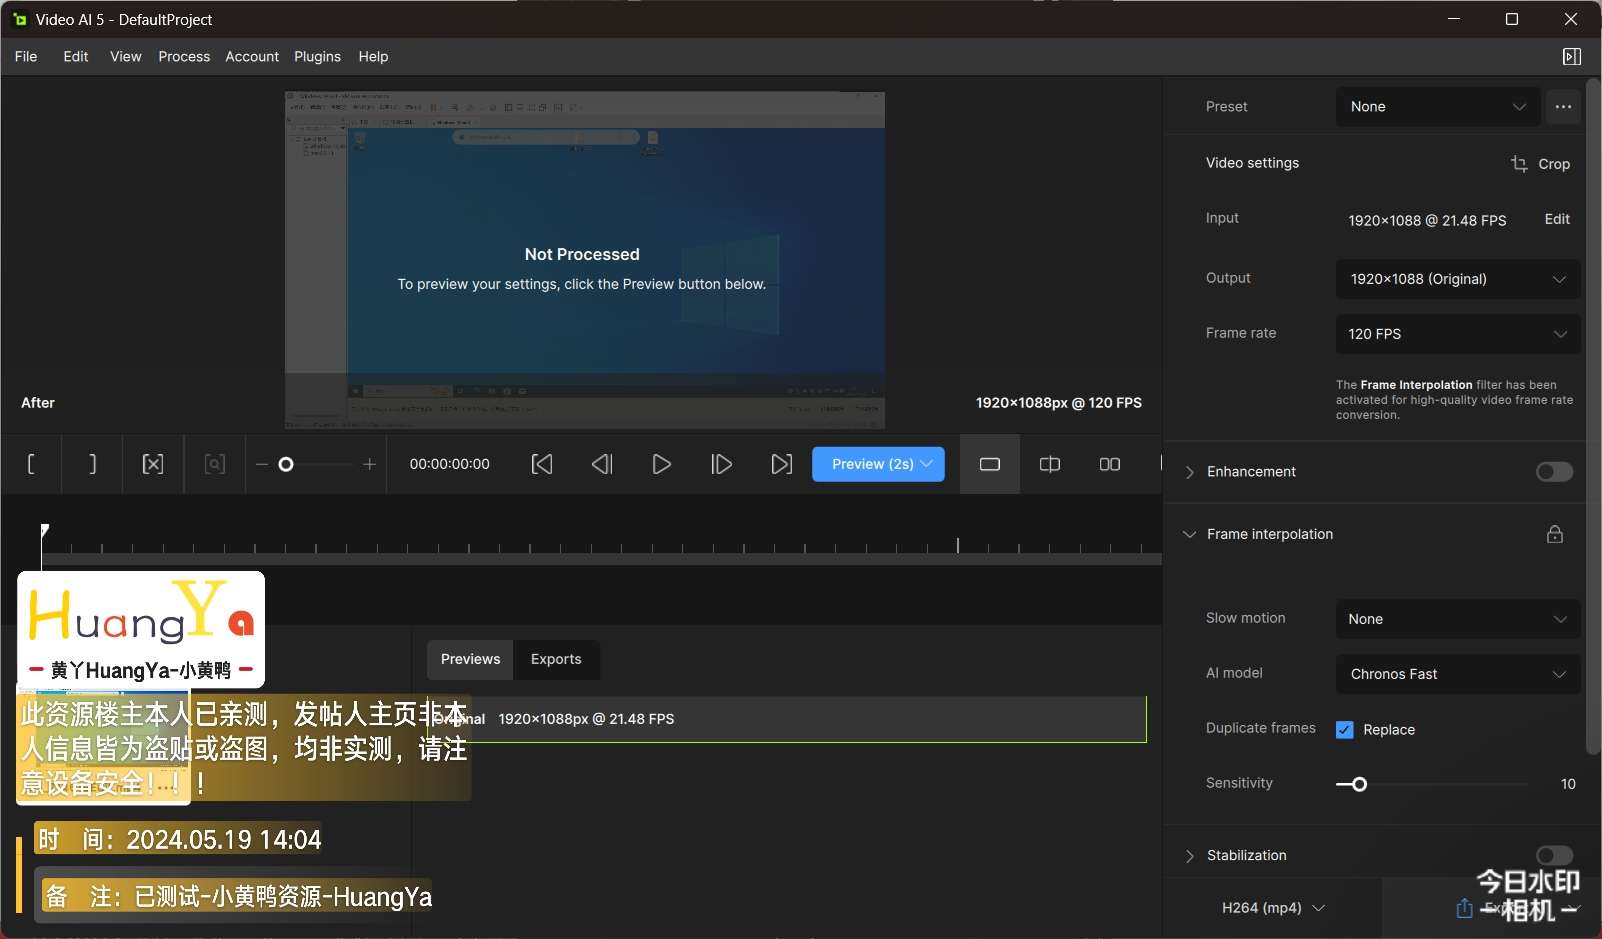Image resolution: width=1602 pixels, height=939 pixels.
Task: Step back one frame
Action: coord(601,464)
